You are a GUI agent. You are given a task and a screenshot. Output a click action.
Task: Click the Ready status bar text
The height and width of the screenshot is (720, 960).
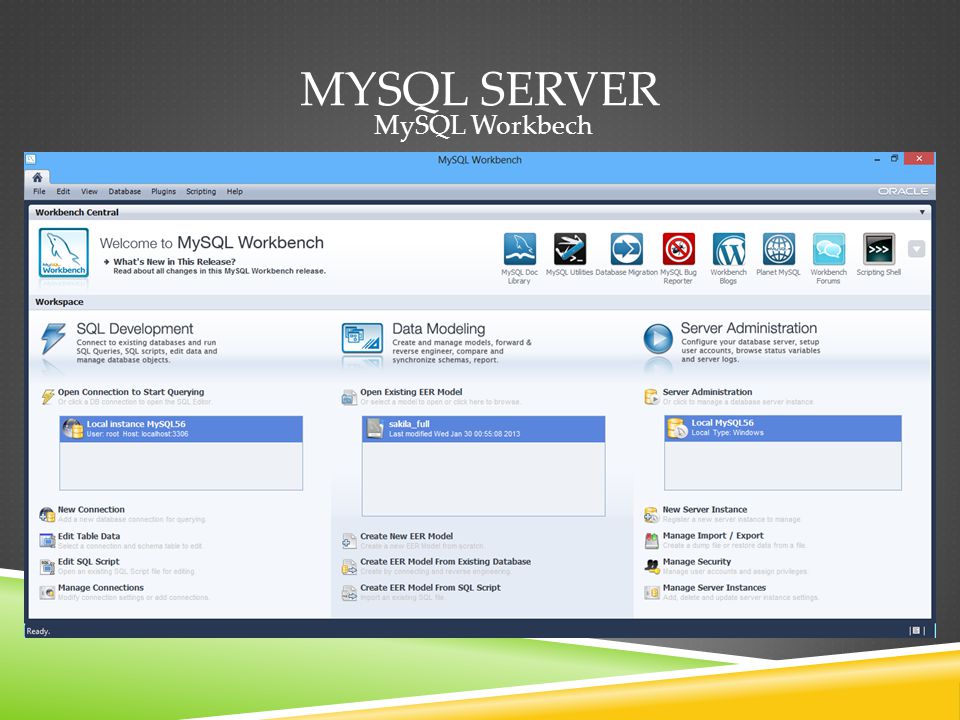point(38,631)
